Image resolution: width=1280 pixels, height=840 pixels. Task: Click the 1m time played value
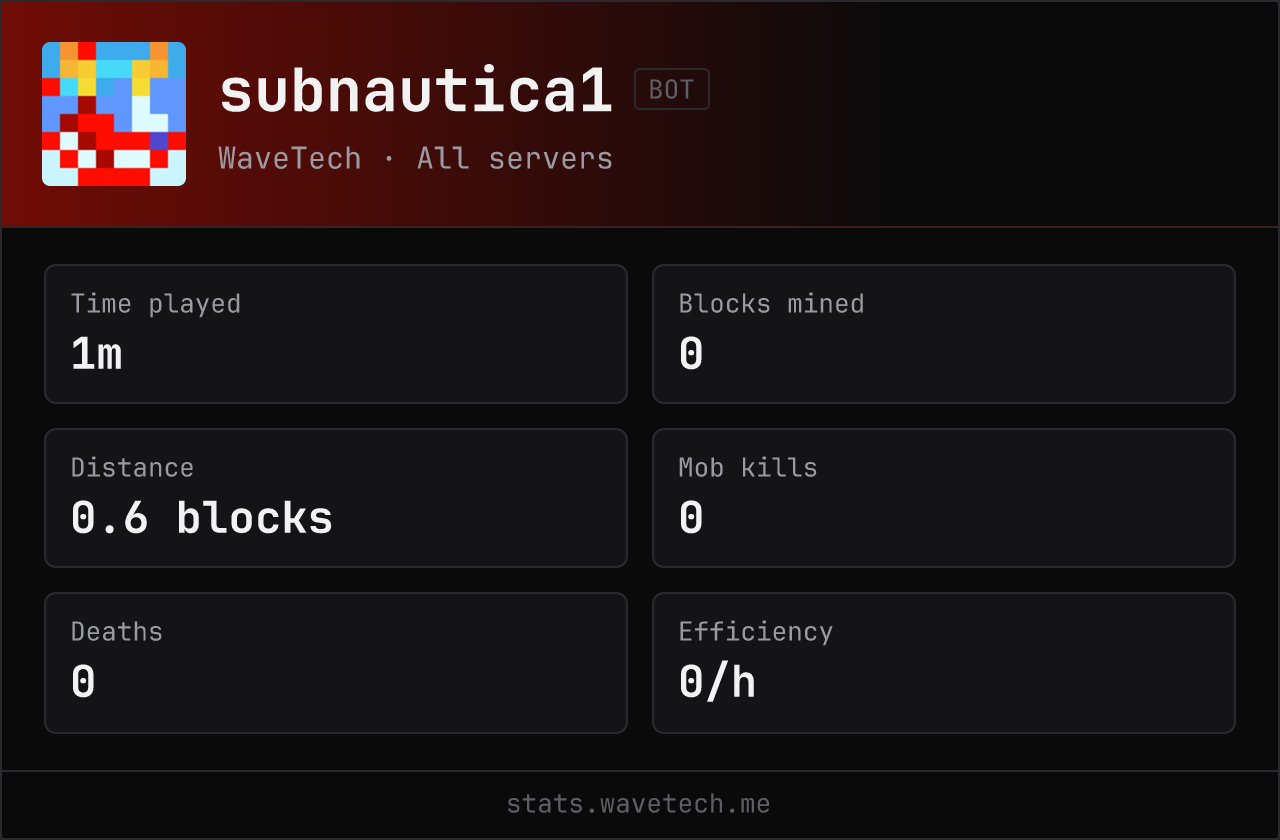click(96, 354)
